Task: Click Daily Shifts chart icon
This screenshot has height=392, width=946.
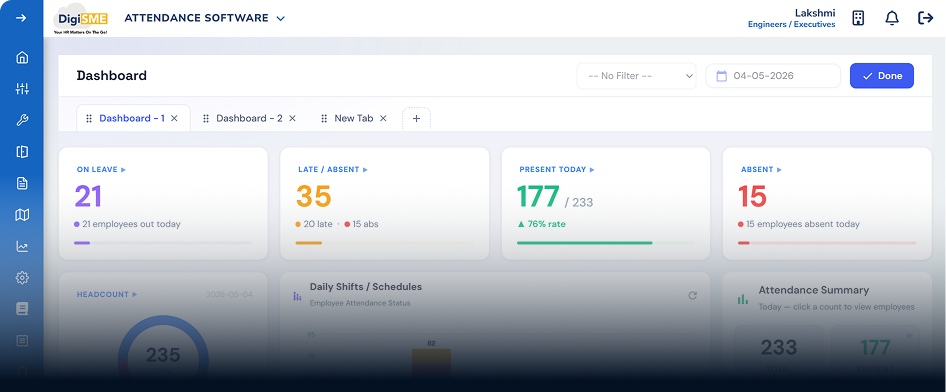Action: (x=297, y=296)
